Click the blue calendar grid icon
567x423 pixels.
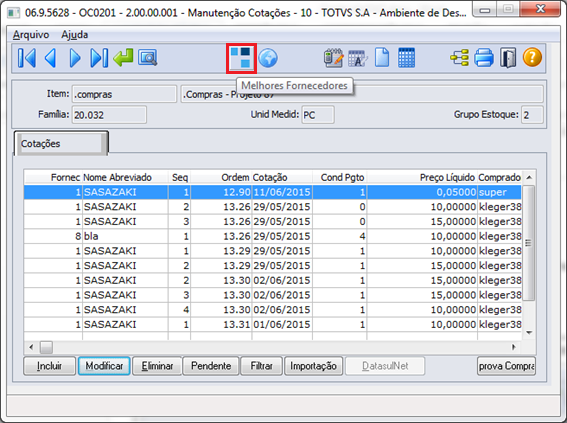(x=406, y=58)
